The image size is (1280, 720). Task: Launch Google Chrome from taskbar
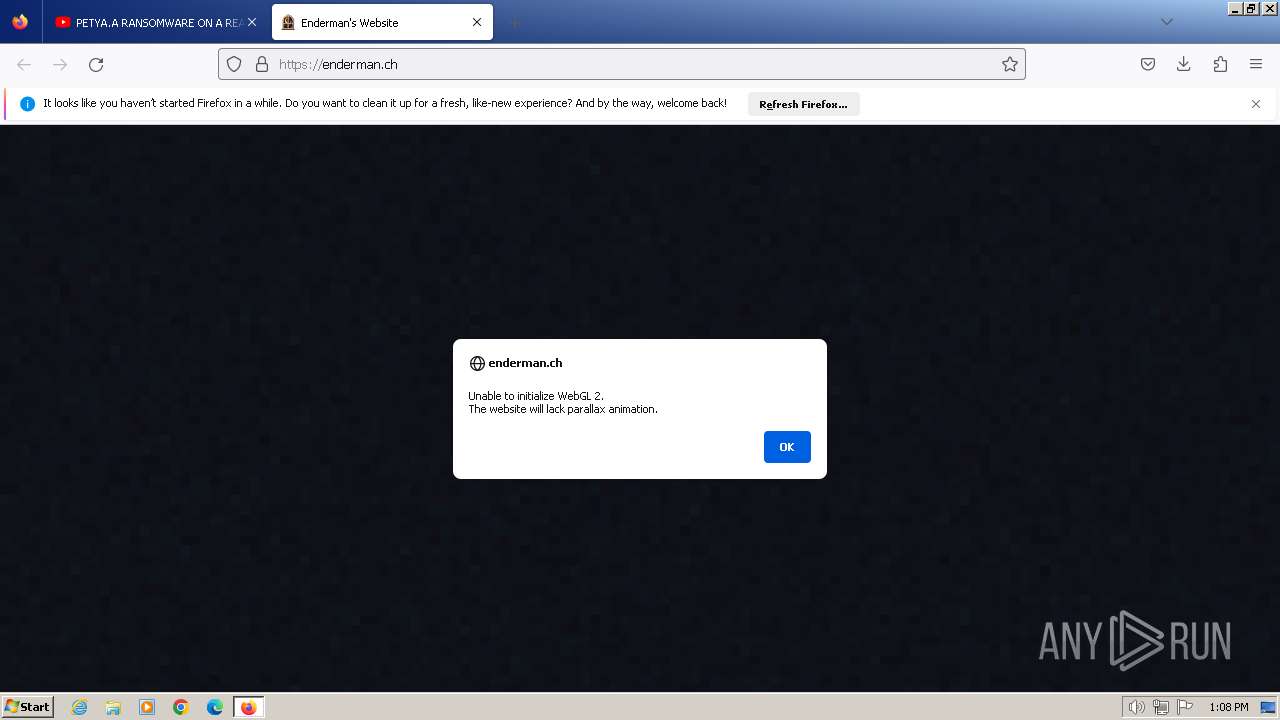(181, 707)
